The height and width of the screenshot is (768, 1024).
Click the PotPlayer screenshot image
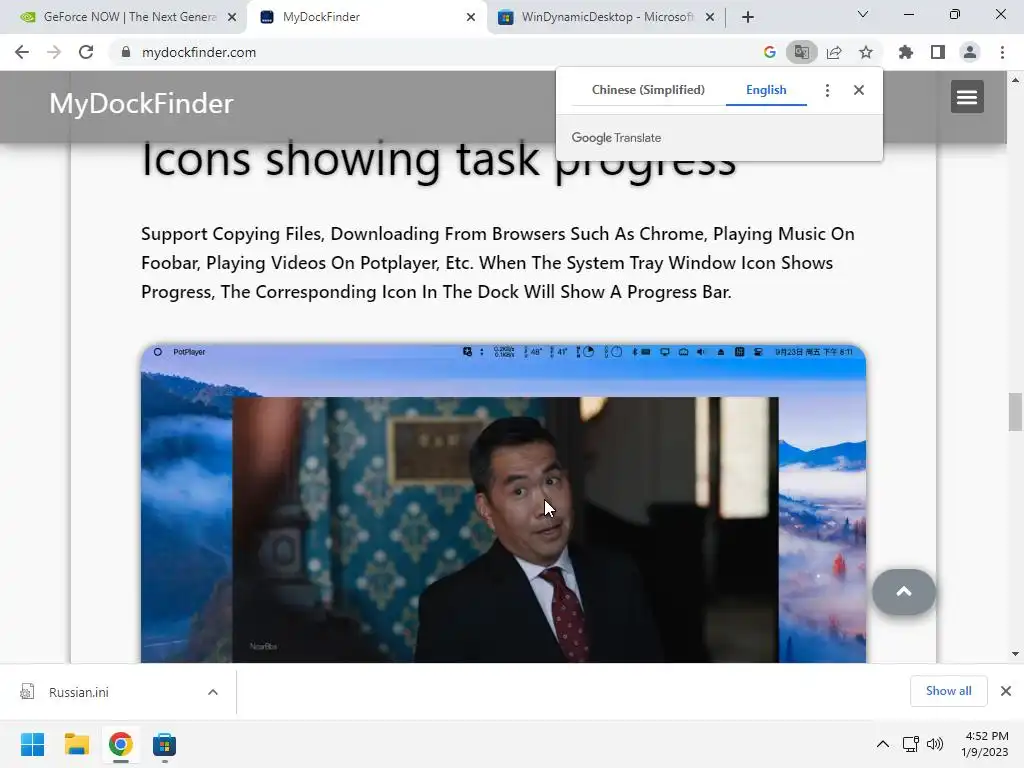(x=504, y=504)
